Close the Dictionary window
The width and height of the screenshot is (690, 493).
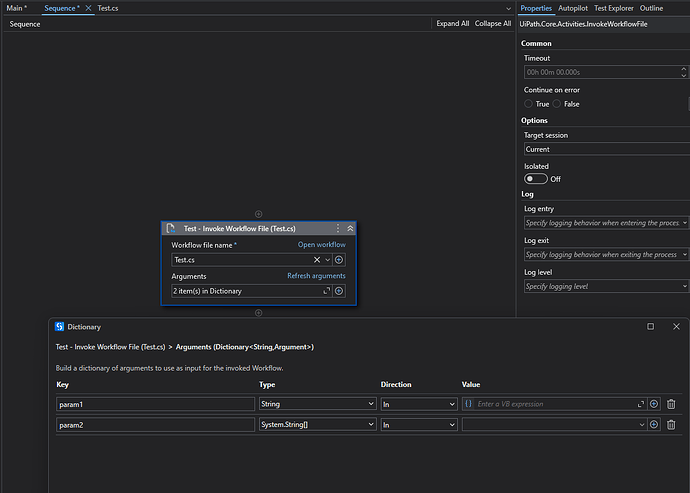[x=676, y=327]
